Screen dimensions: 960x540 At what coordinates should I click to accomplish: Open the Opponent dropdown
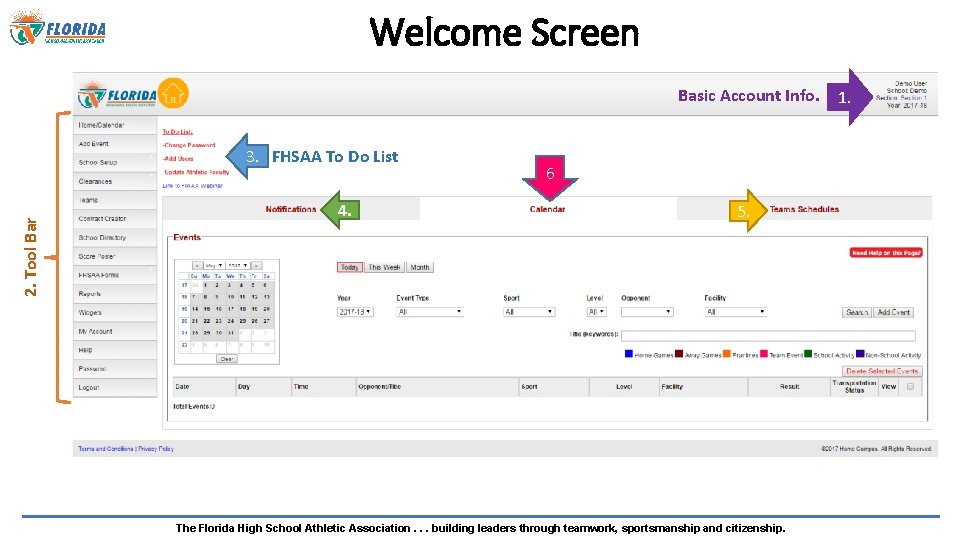(647, 312)
